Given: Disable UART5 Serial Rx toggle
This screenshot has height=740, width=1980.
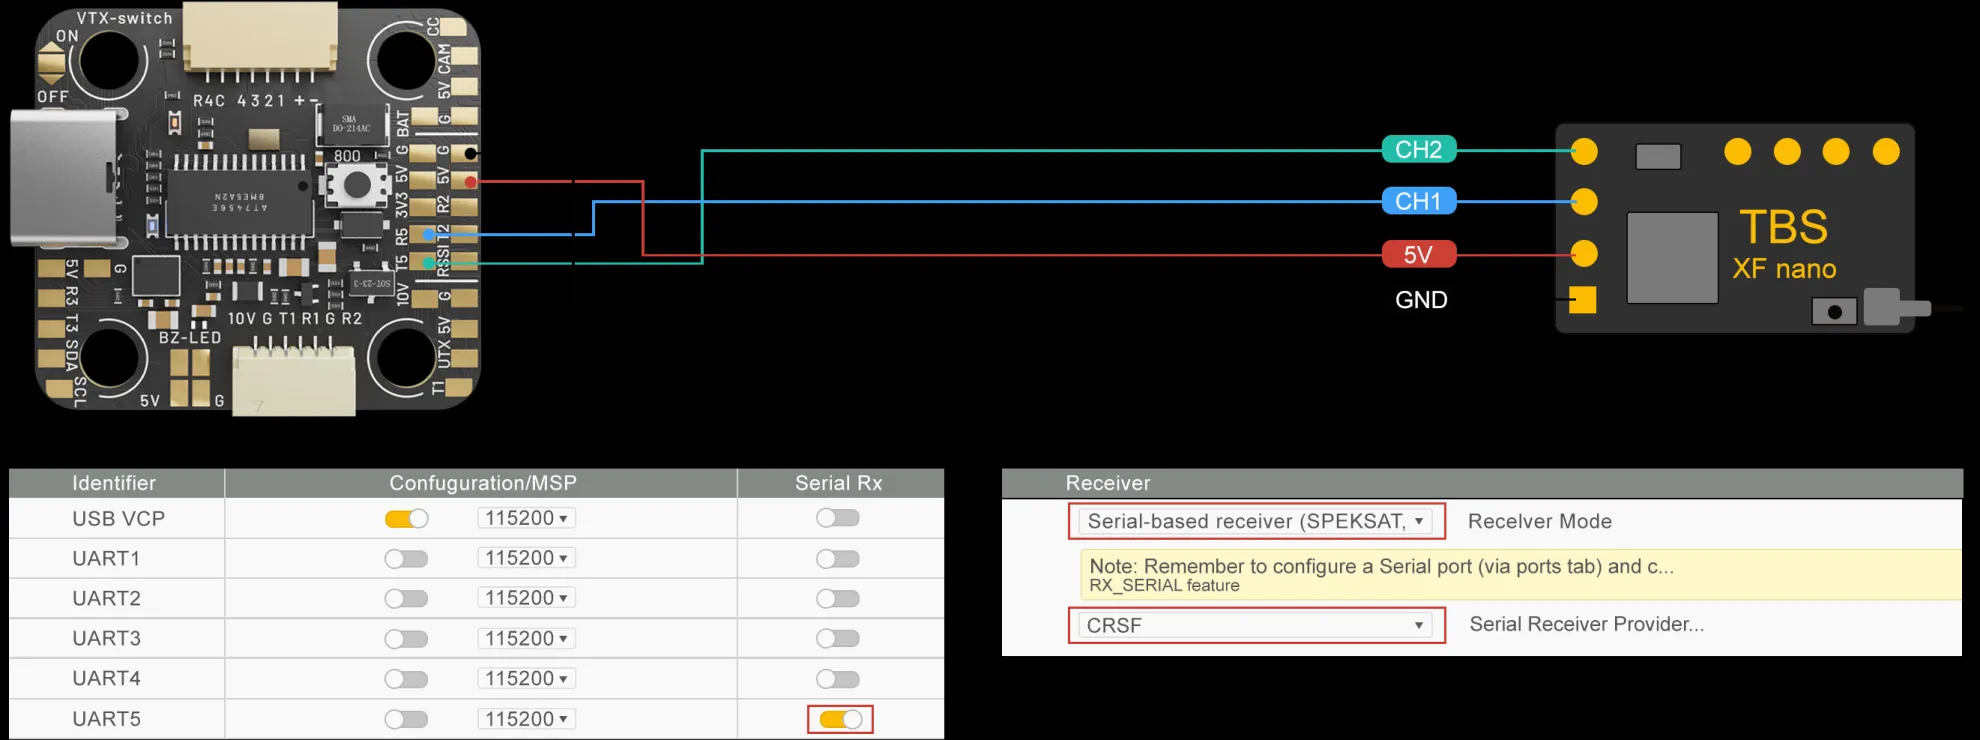Looking at the screenshot, I should pyautogui.click(x=840, y=719).
